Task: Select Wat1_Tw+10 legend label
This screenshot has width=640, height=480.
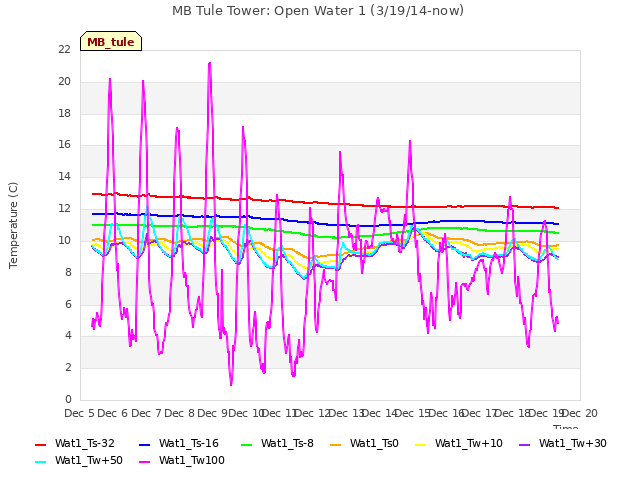Action: (469, 443)
